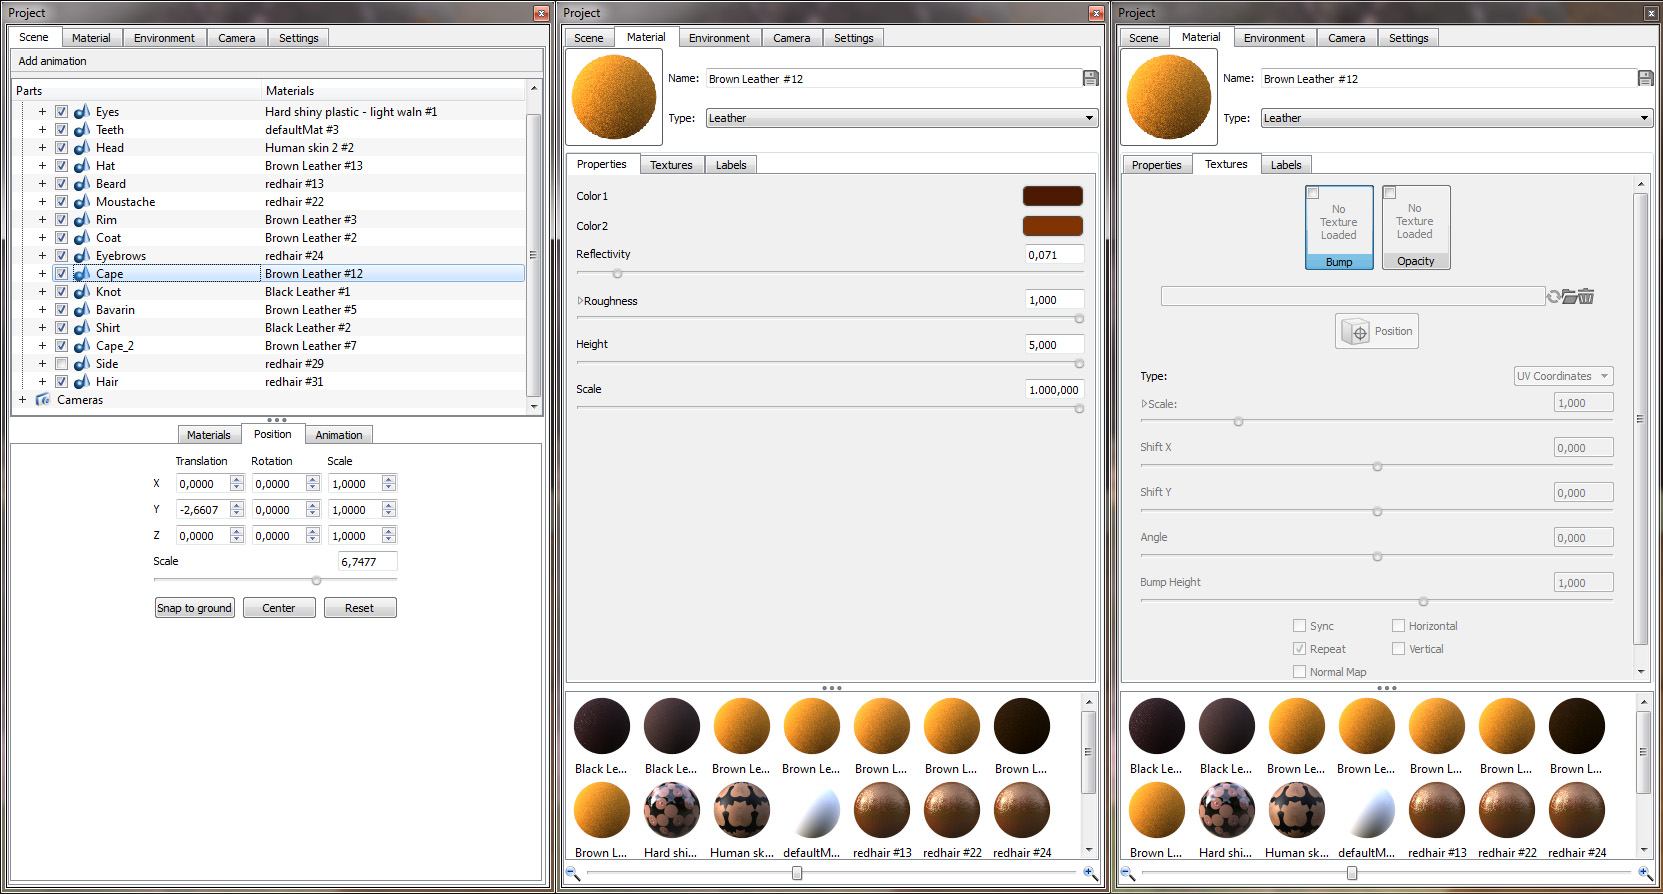Image resolution: width=1663 pixels, height=894 pixels.
Task: Open the Color1 swatch
Action: (1052, 196)
